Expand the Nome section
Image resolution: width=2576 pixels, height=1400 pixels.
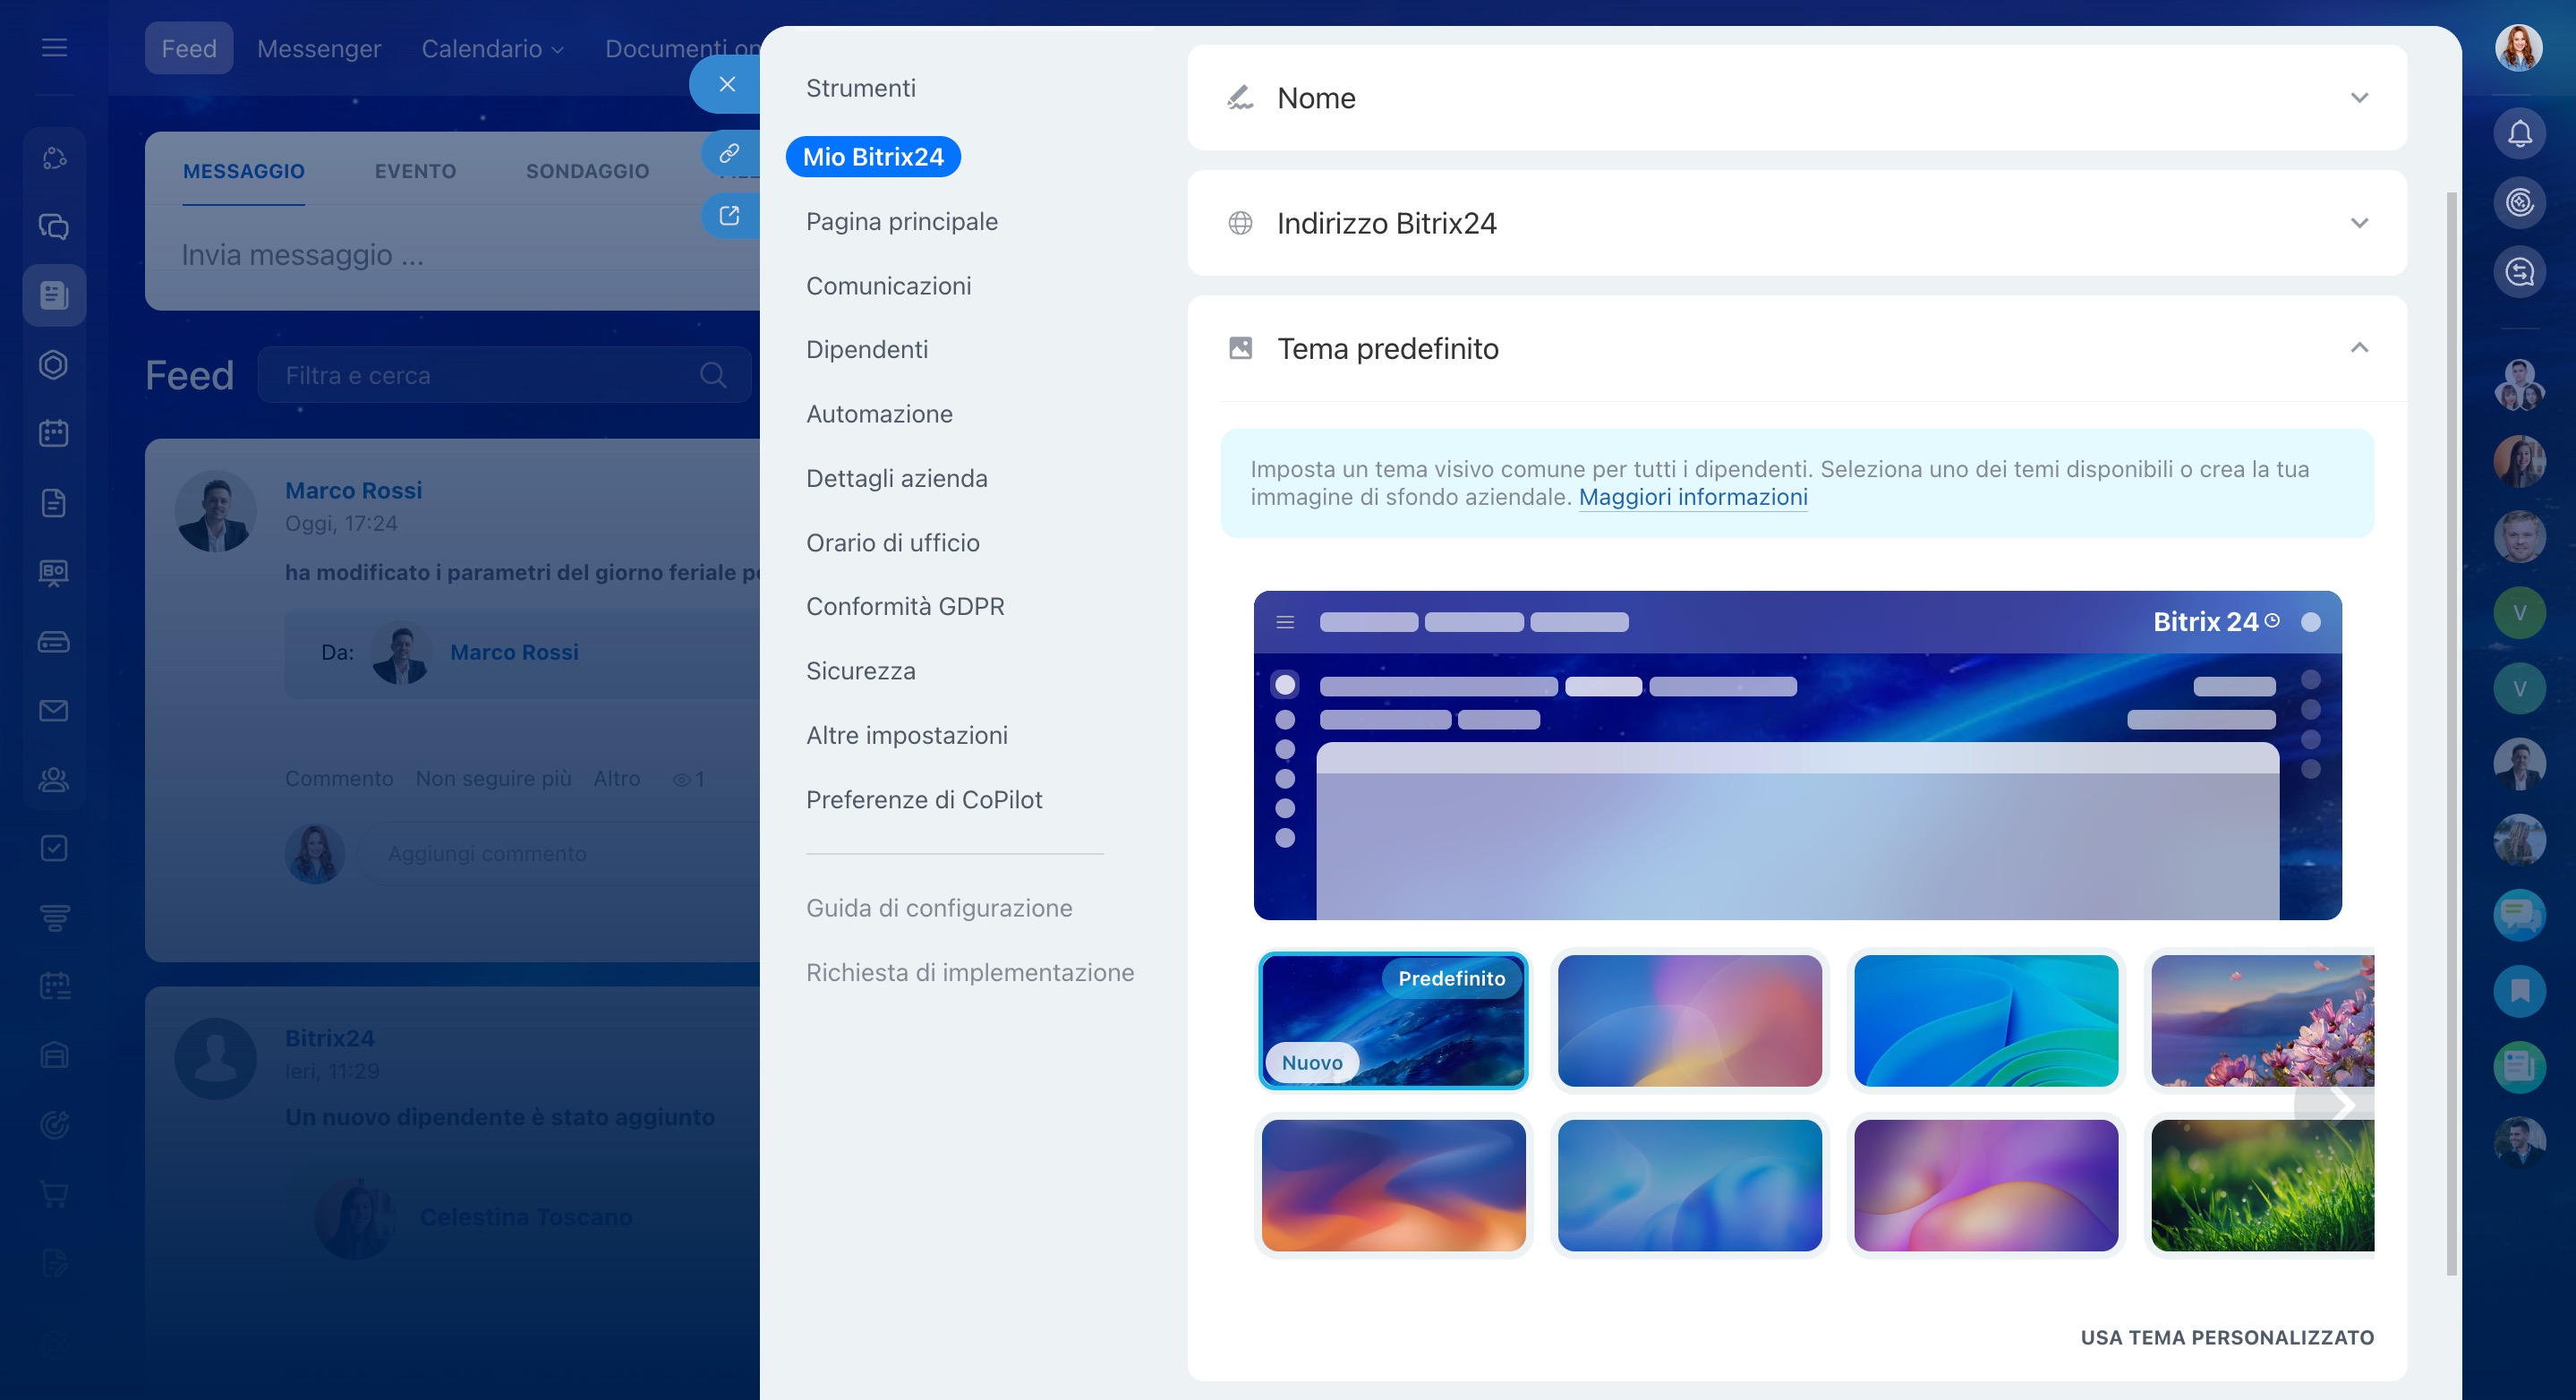(x=2358, y=98)
